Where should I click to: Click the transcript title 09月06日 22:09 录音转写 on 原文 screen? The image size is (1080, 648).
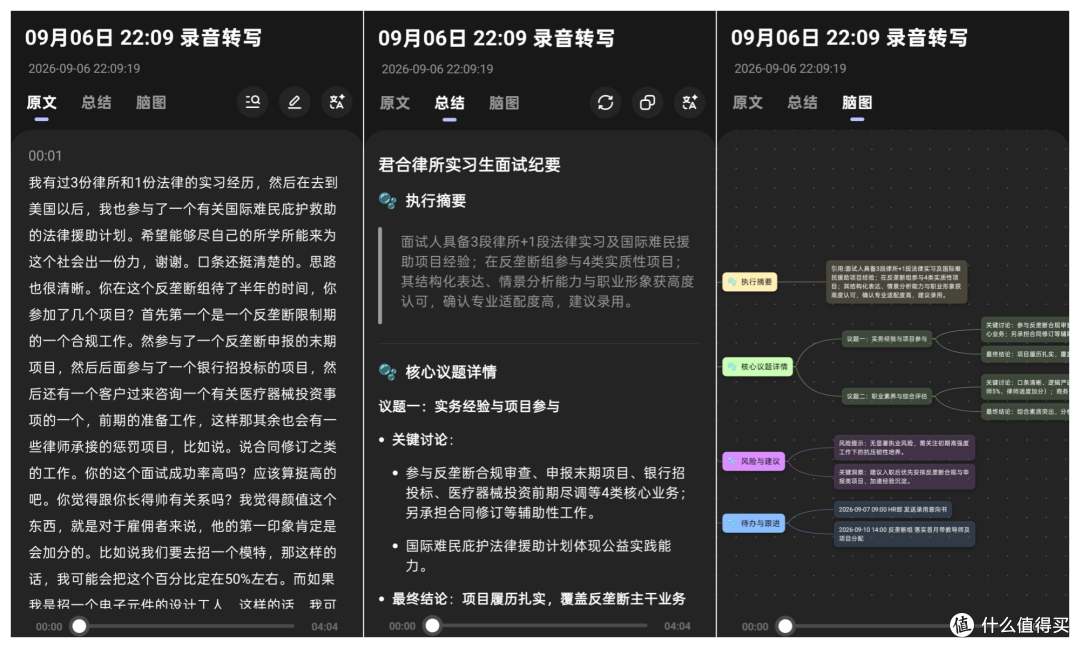[x=143, y=37]
